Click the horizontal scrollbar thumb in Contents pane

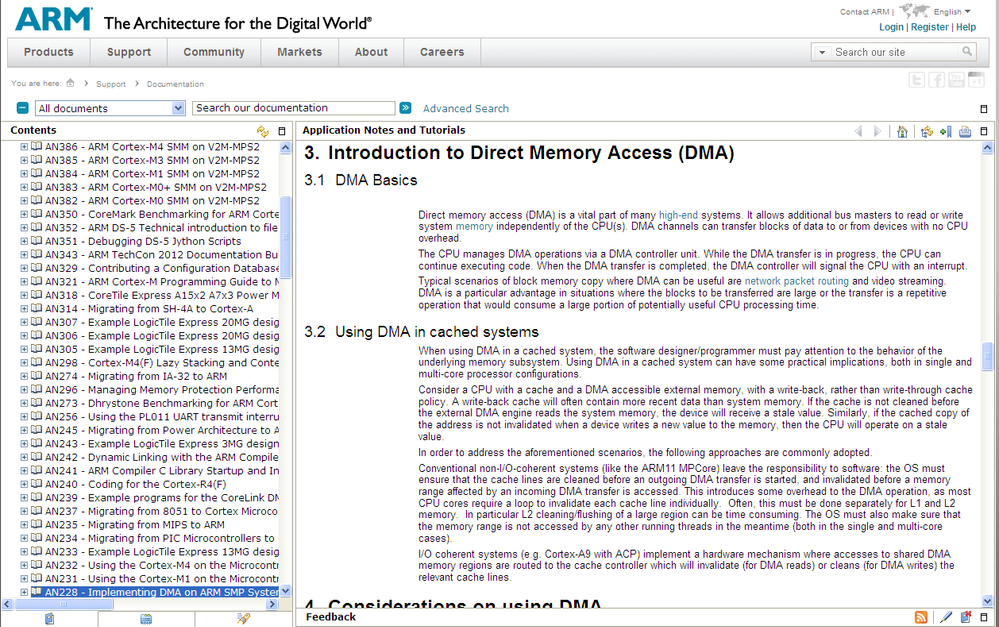click(x=64, y=604)
